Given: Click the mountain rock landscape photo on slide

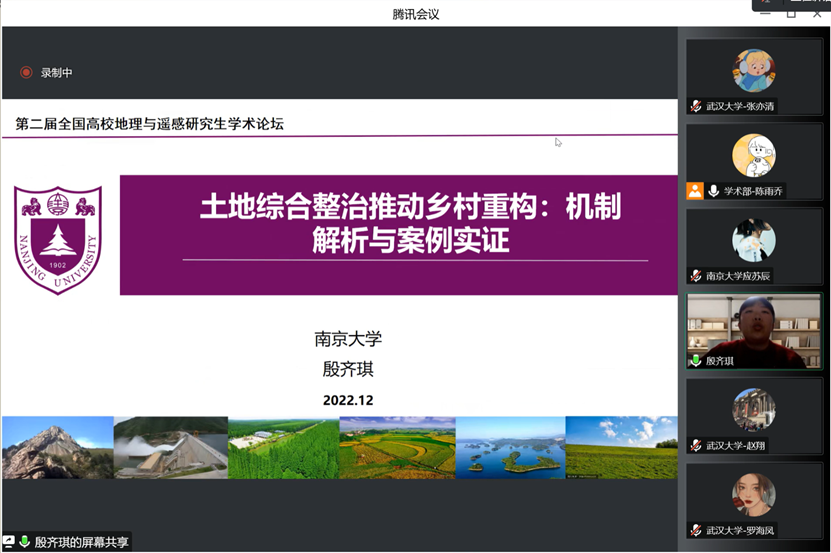Looking at the screenshot, I should [57, 447].
